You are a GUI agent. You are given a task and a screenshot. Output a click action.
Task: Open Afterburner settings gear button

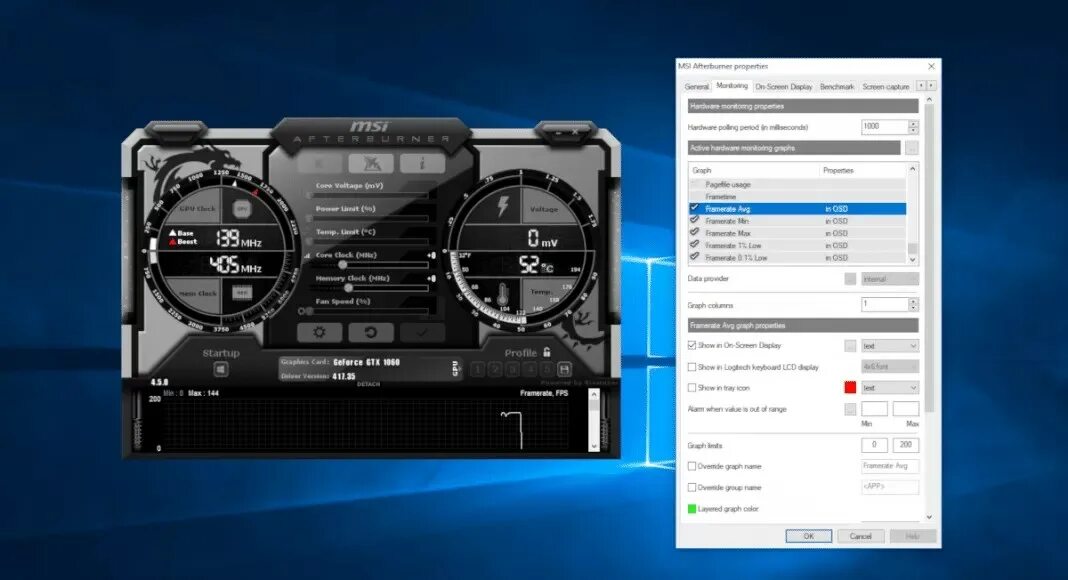(318, 332)
